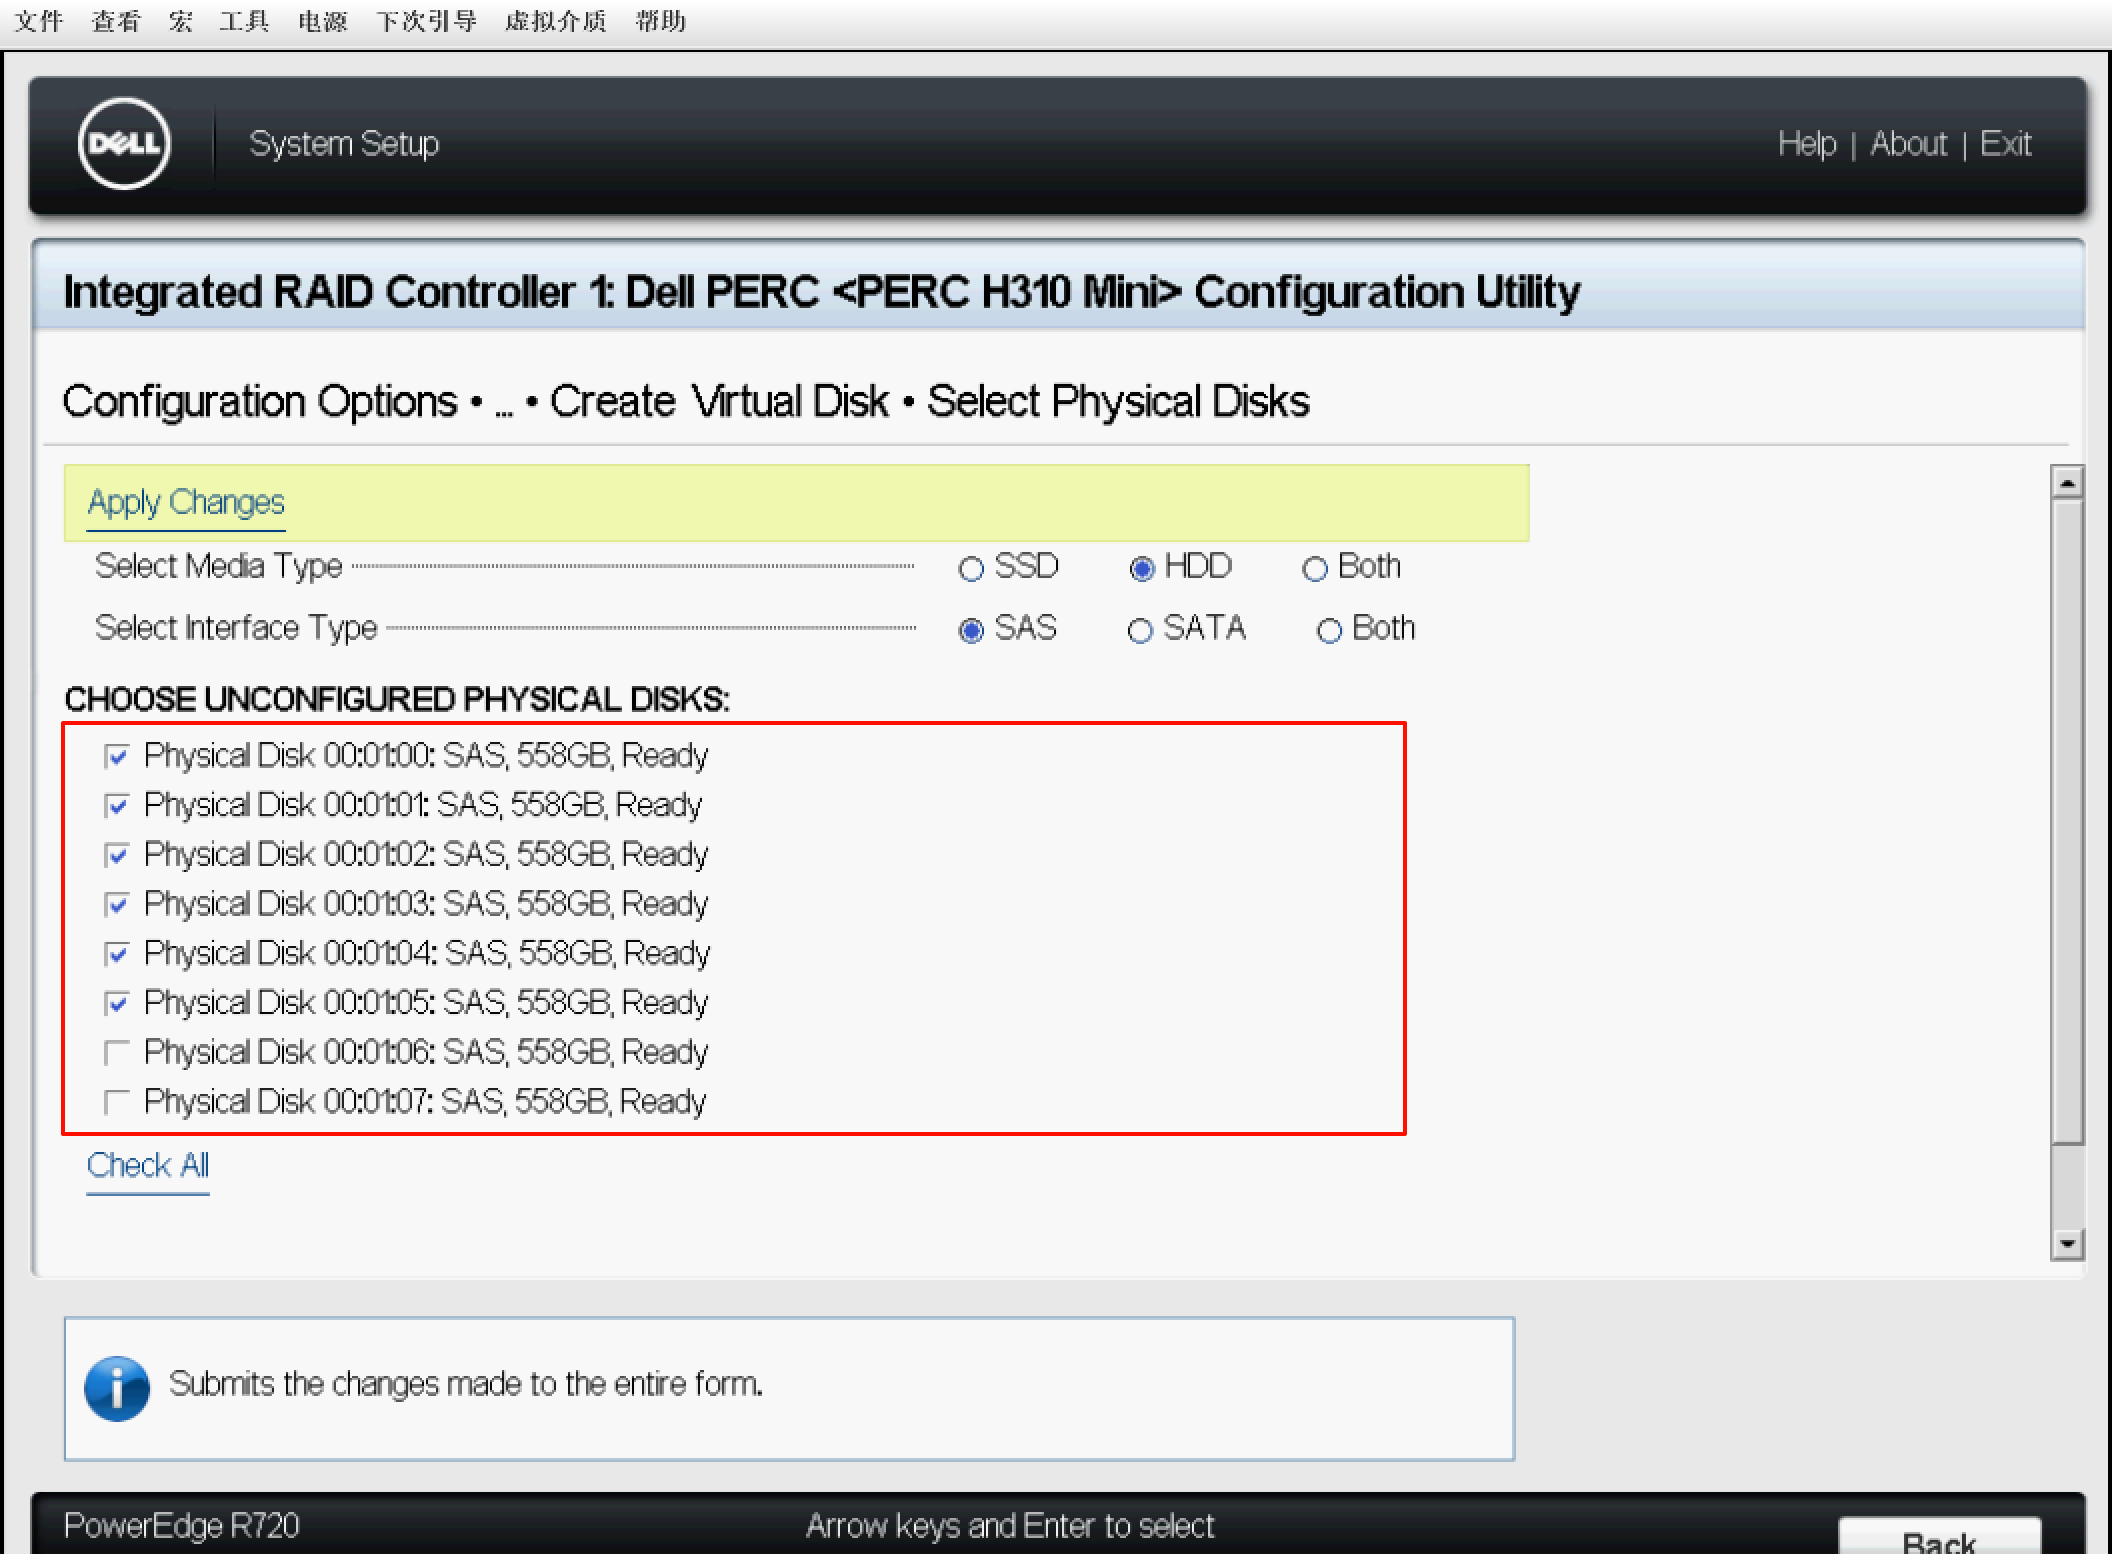Toggle Physical Disk 00:01:02 checkbox

point(117,855)
